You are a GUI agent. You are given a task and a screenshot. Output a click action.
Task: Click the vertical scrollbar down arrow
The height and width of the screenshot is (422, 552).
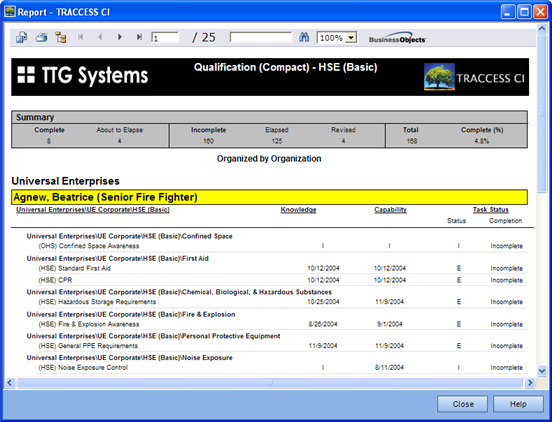[542, 371]
